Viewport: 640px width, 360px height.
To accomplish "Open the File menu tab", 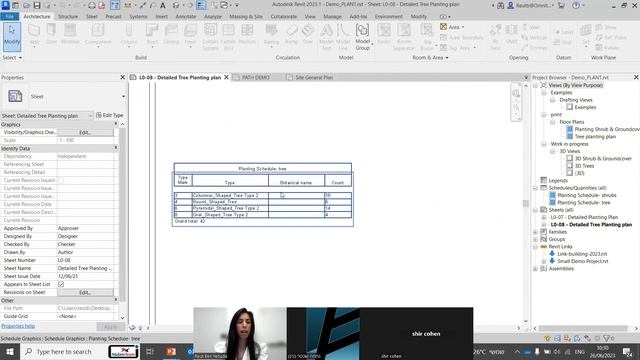I will point(9,16).
